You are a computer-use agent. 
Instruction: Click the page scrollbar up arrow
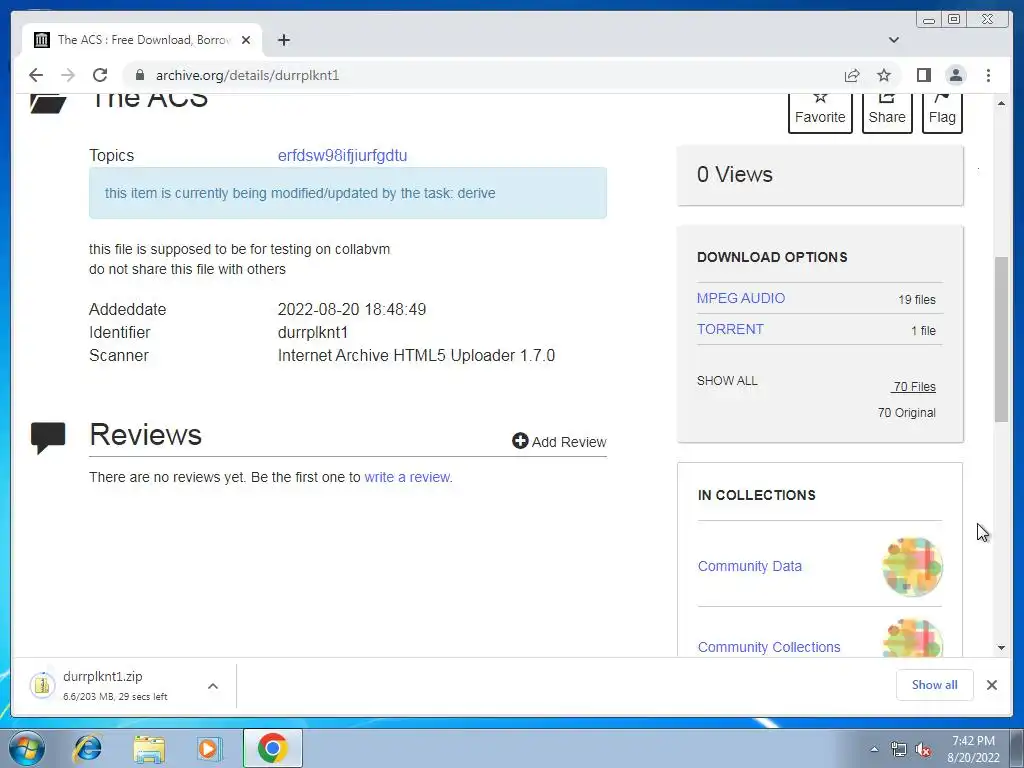(x=1001, y=103)
